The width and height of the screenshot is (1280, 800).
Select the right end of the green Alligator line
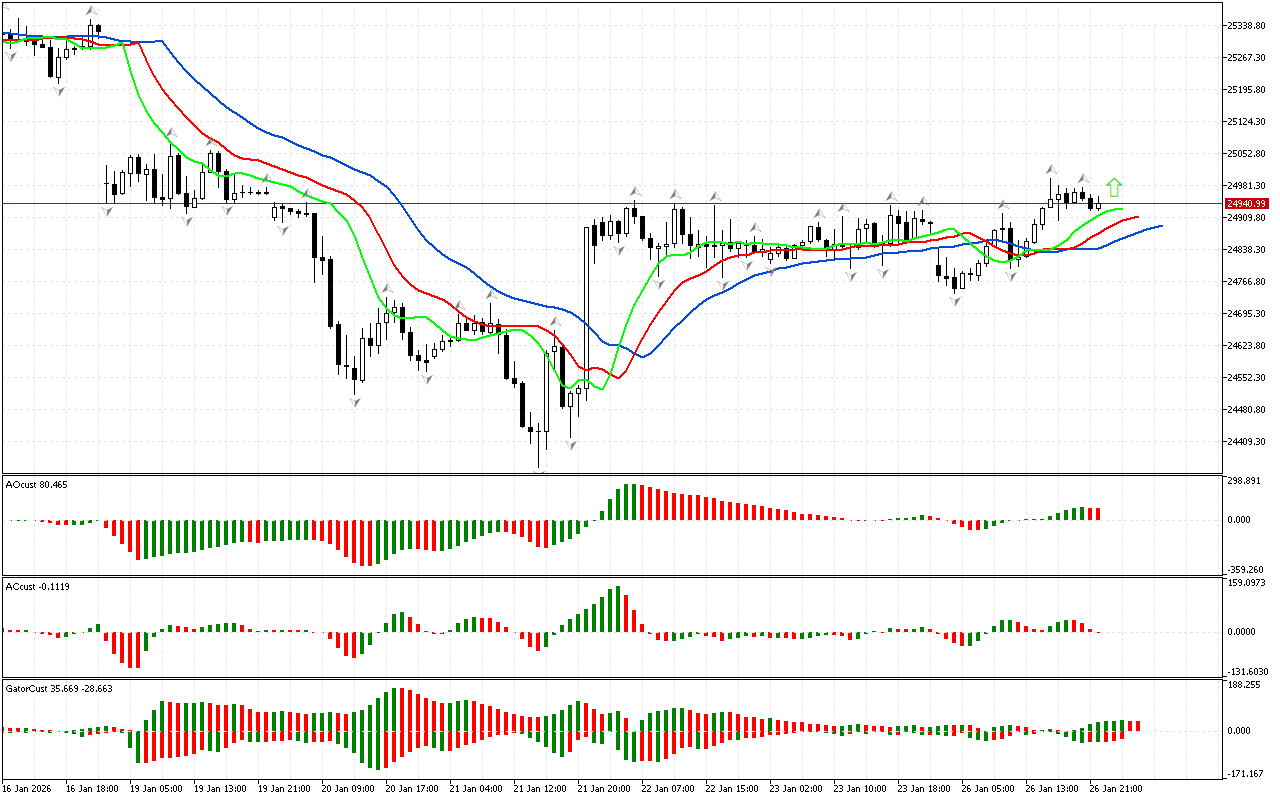1121,210
